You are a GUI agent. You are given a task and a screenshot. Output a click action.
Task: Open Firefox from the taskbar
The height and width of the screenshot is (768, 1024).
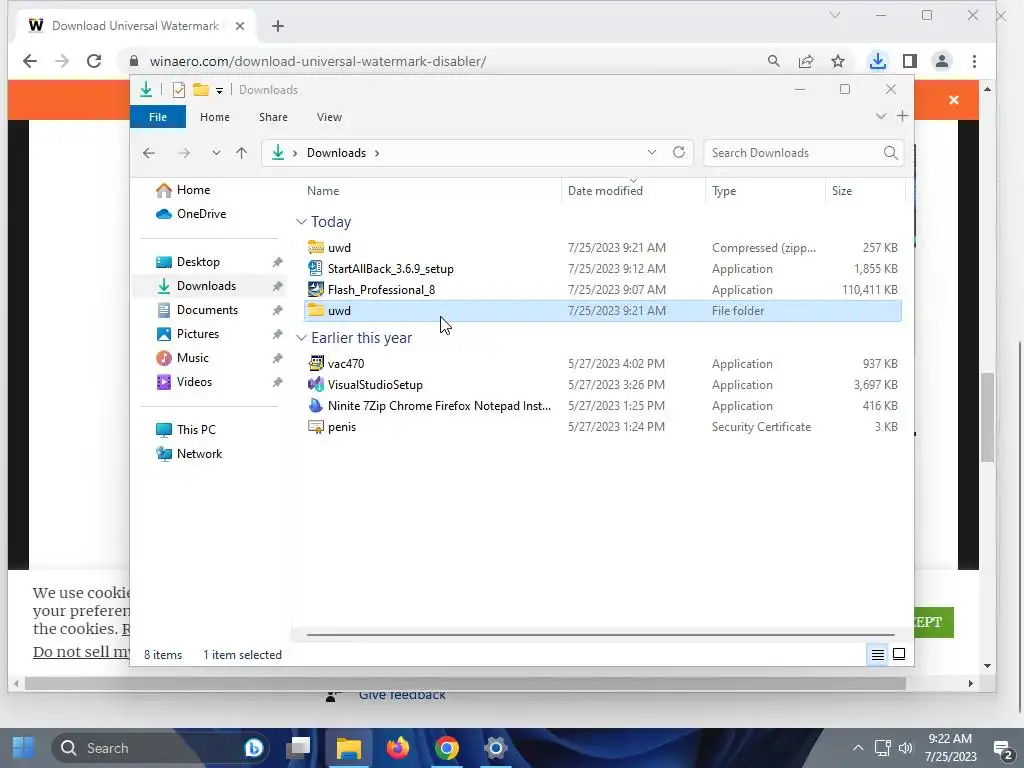coord(398,748)
